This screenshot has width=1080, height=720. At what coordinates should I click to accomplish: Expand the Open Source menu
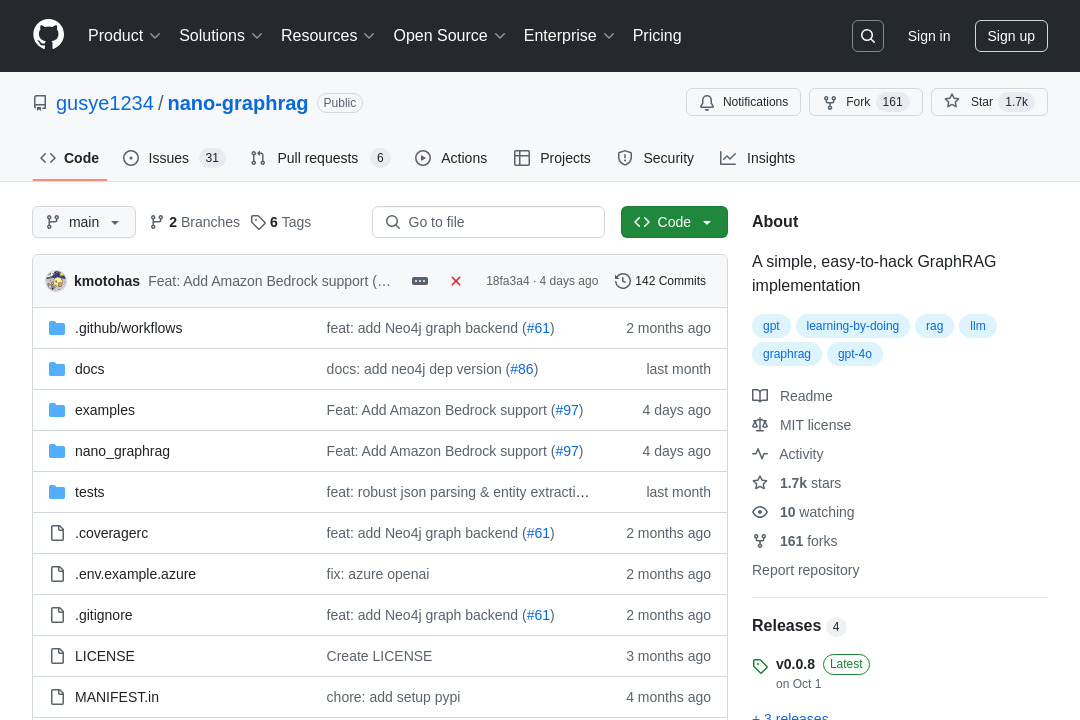(x=449, y=36)
